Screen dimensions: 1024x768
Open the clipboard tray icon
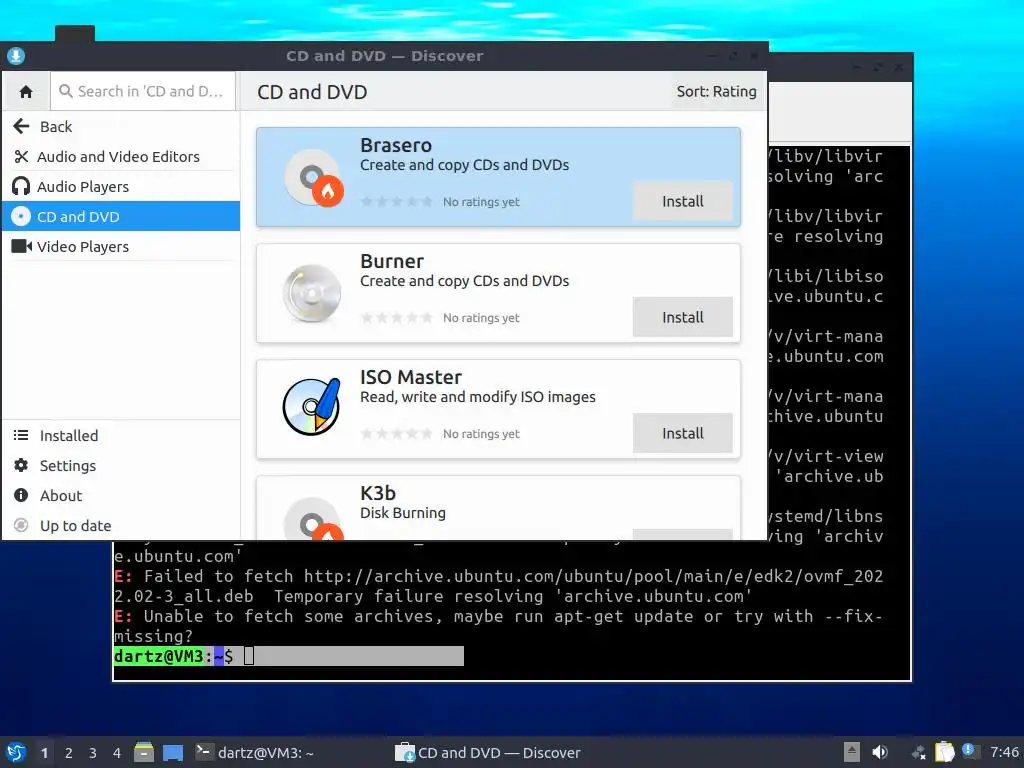click(944, 752)
